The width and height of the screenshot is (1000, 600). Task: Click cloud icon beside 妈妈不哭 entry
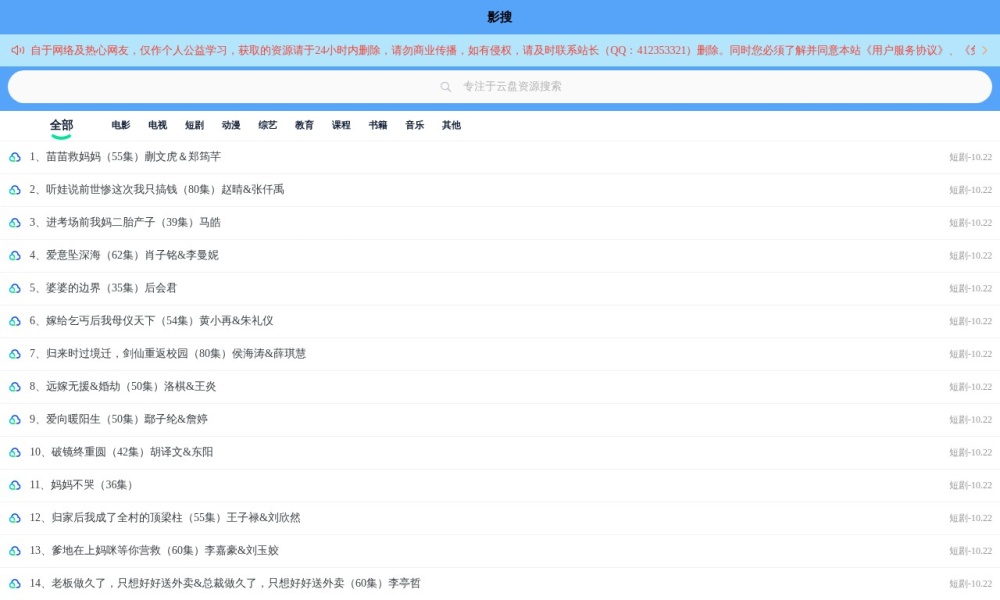(x=15, y=486)
